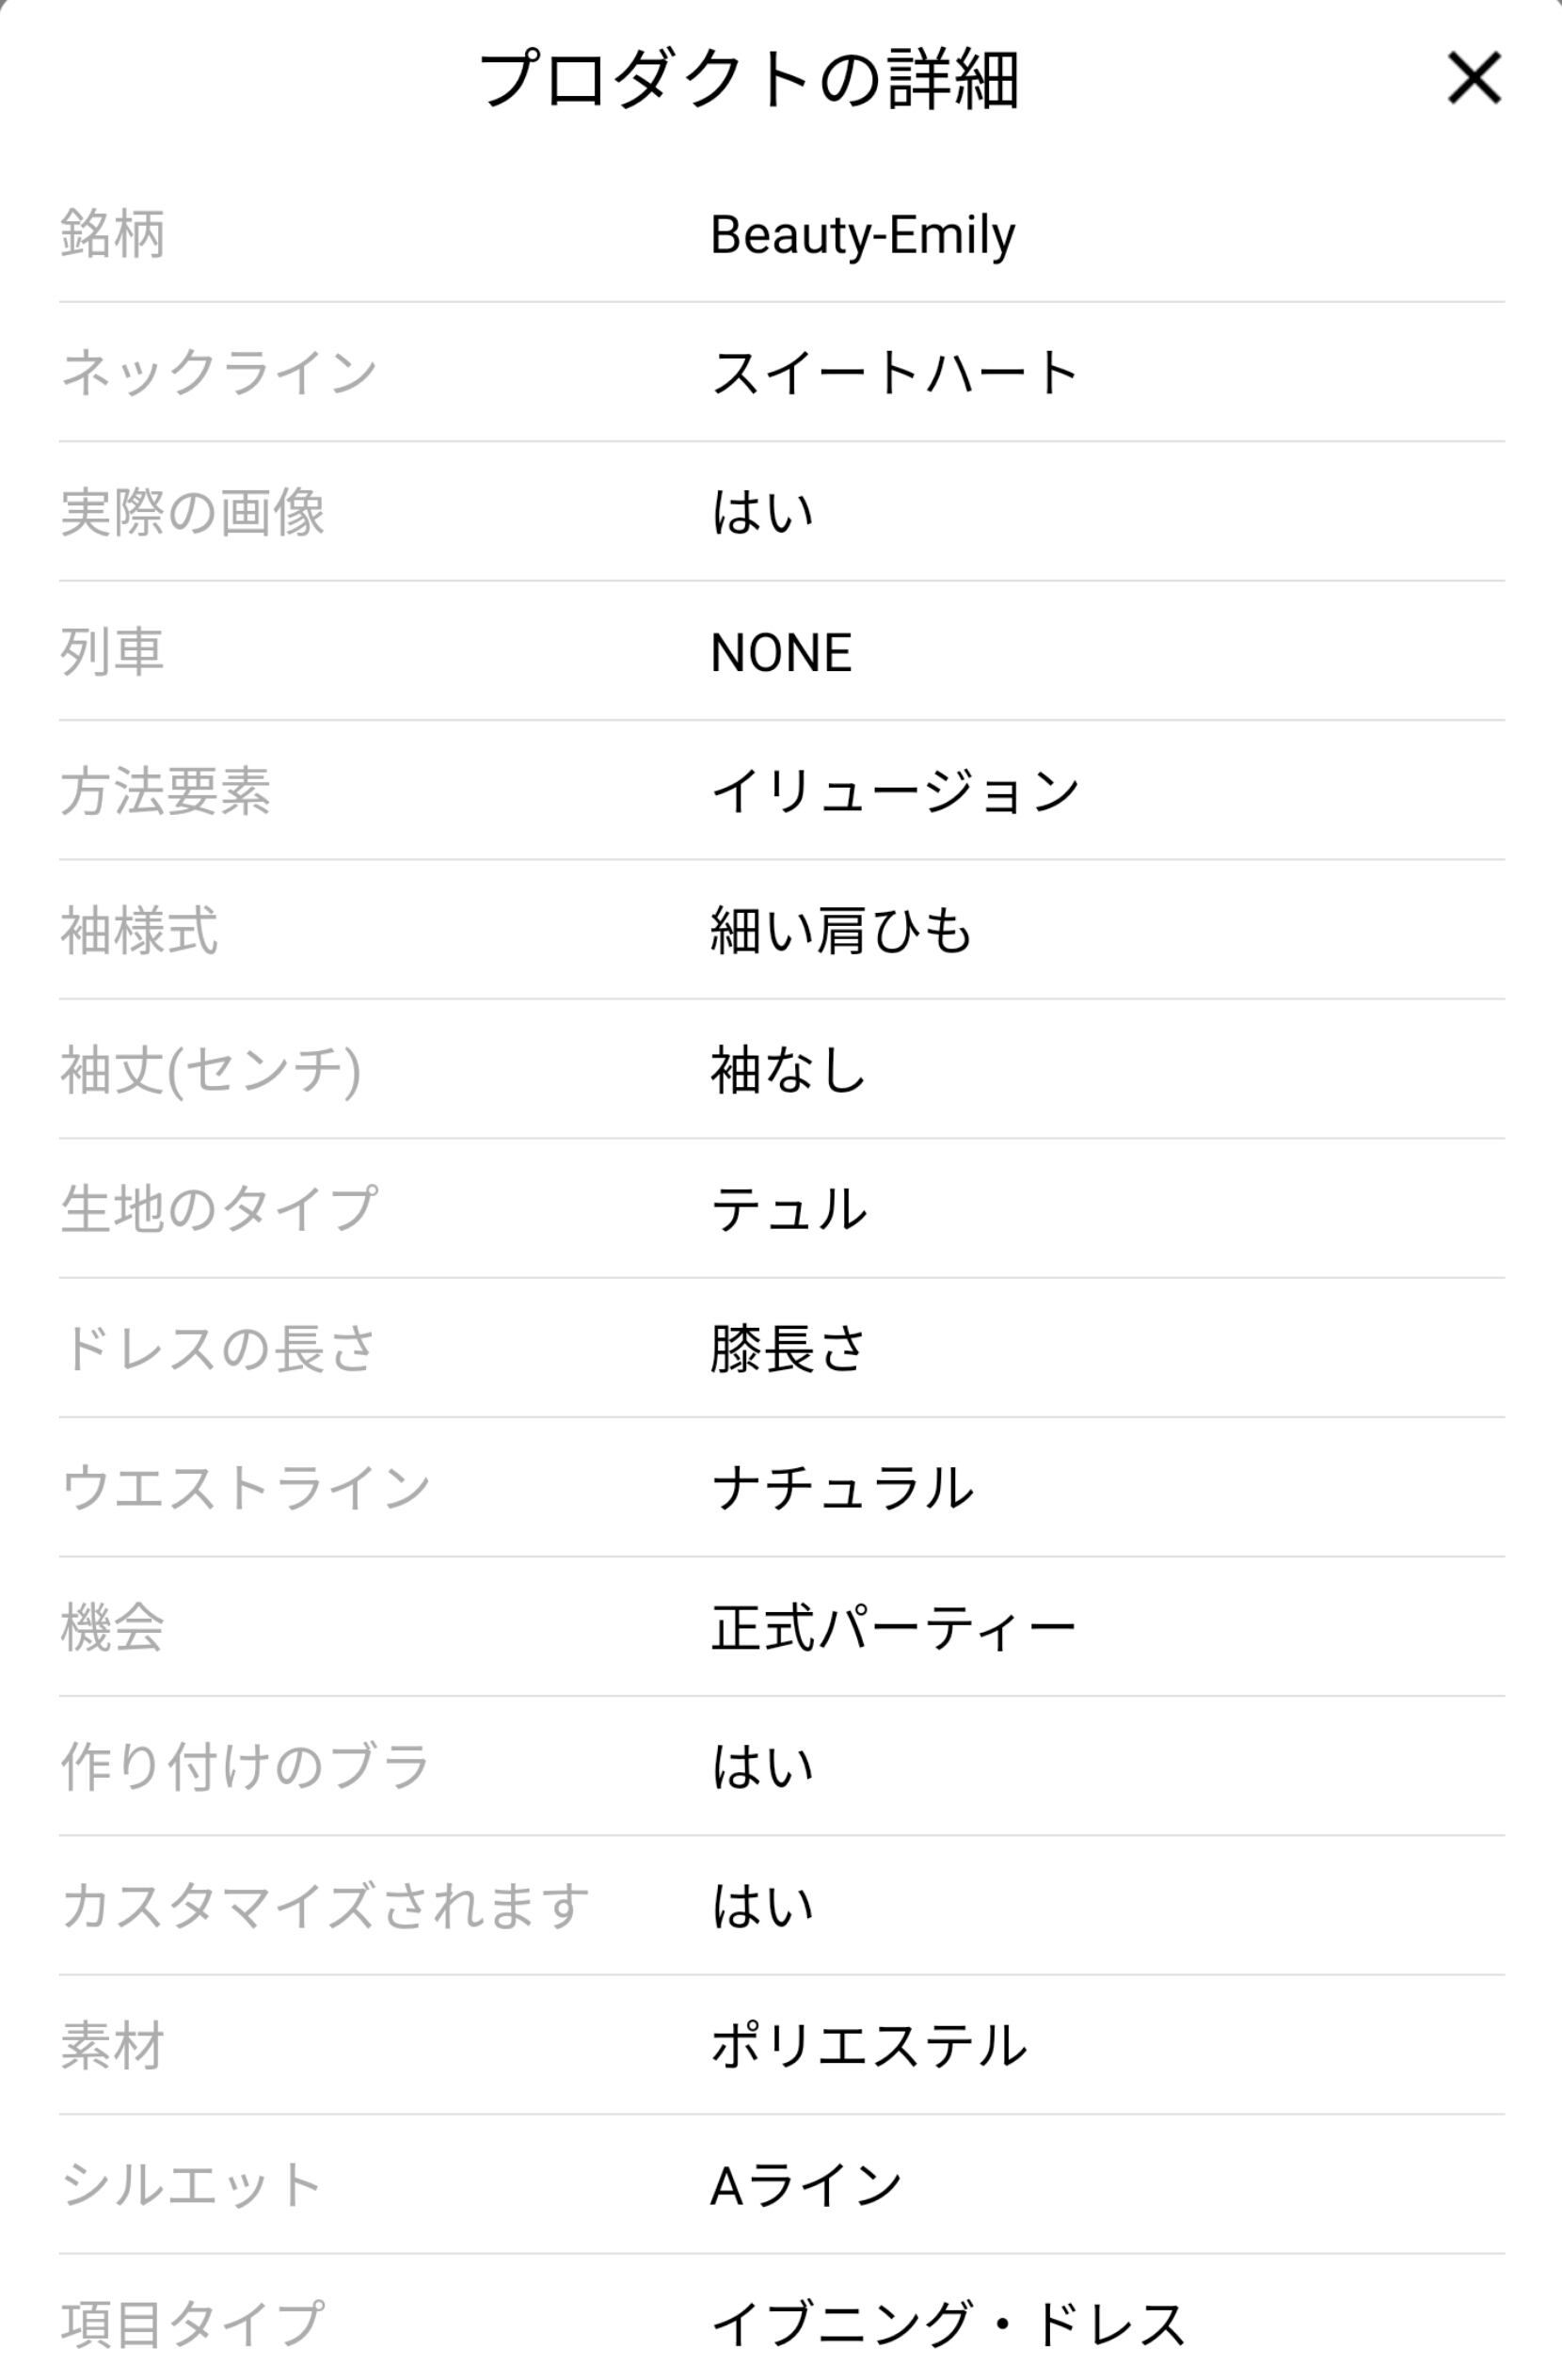Close the プロダクトの詳細 dialog

[x=1473, y=79]
